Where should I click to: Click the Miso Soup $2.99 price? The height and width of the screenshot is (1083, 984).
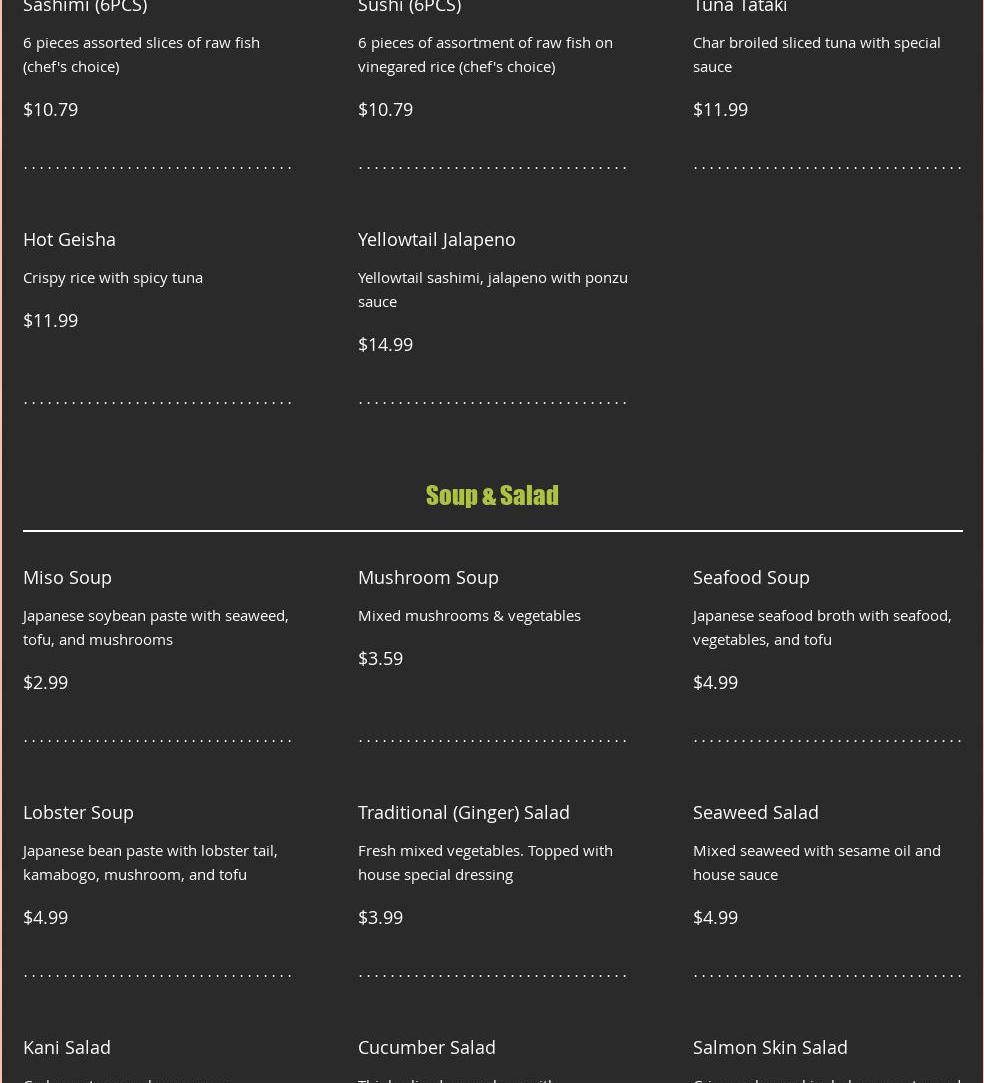click(46, 682)
